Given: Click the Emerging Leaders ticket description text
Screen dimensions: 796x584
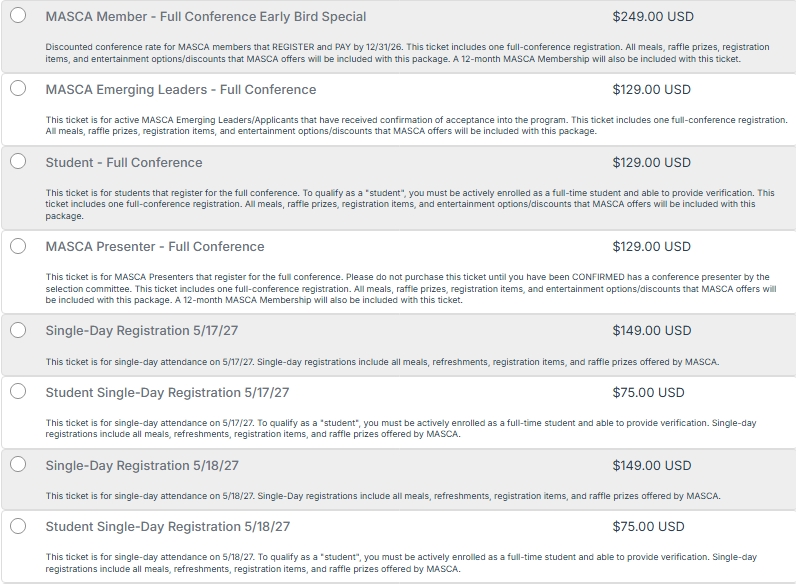Looking at the screenshot, I should [x=416, y=125].
